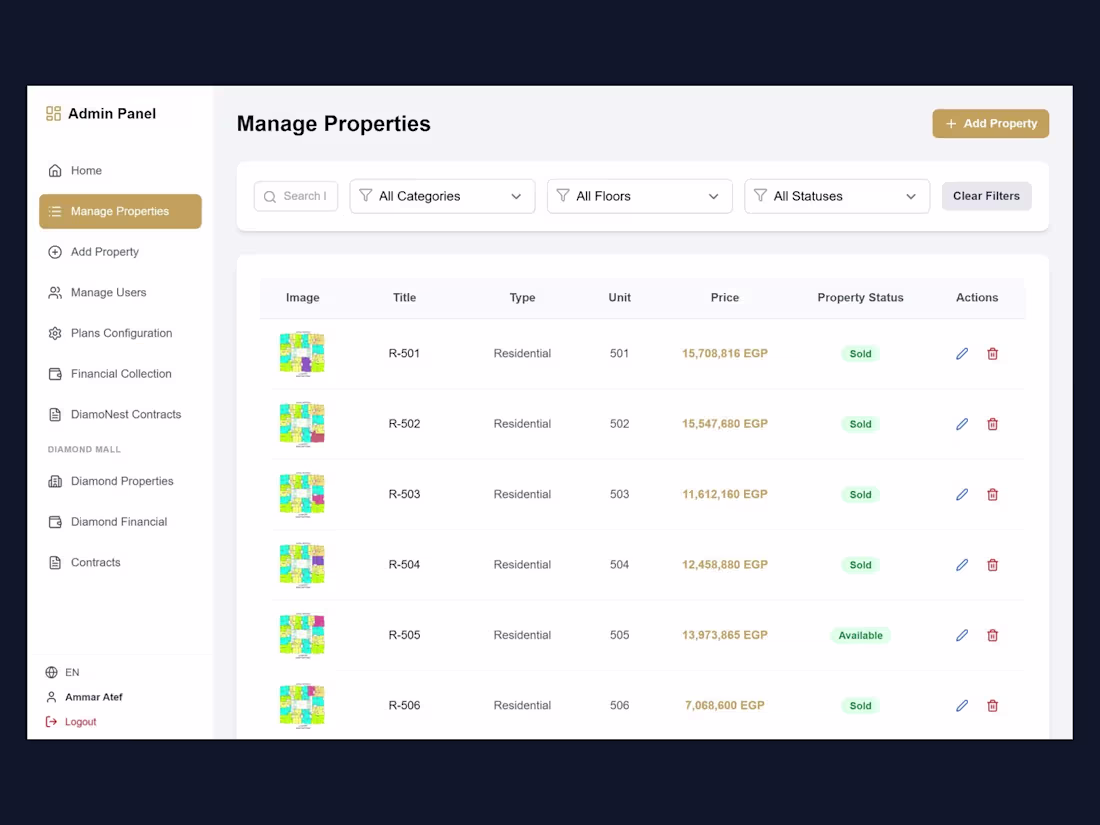
Task: Delete the R-503 property row
Action: (x=993, y=495)
